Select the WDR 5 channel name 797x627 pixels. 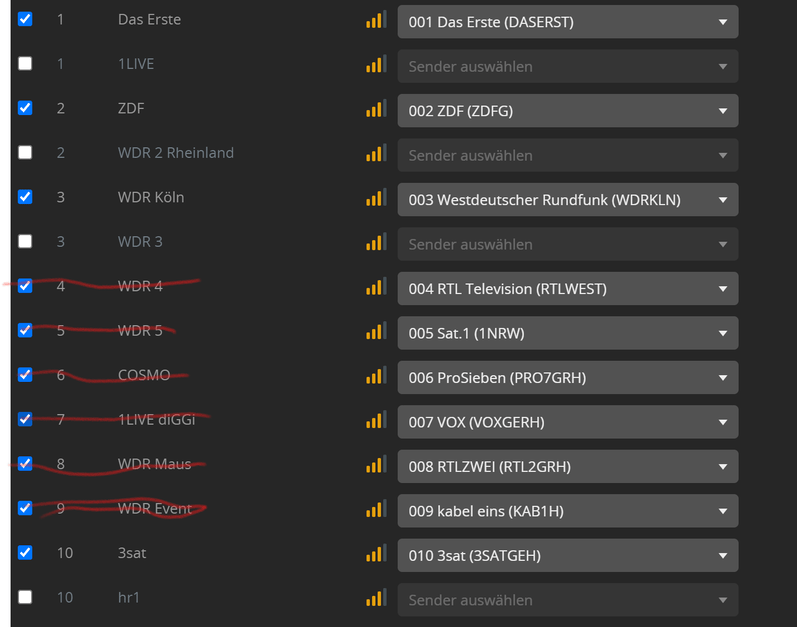140,331
